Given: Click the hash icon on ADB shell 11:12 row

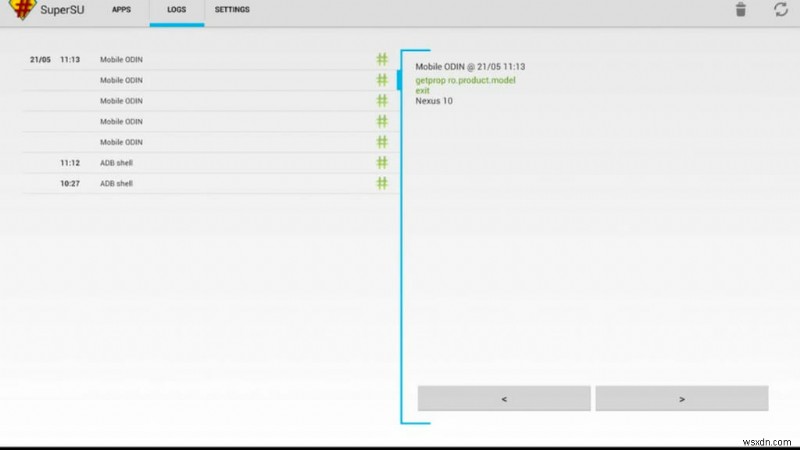Looking at the screenshot, I should 382,163.
